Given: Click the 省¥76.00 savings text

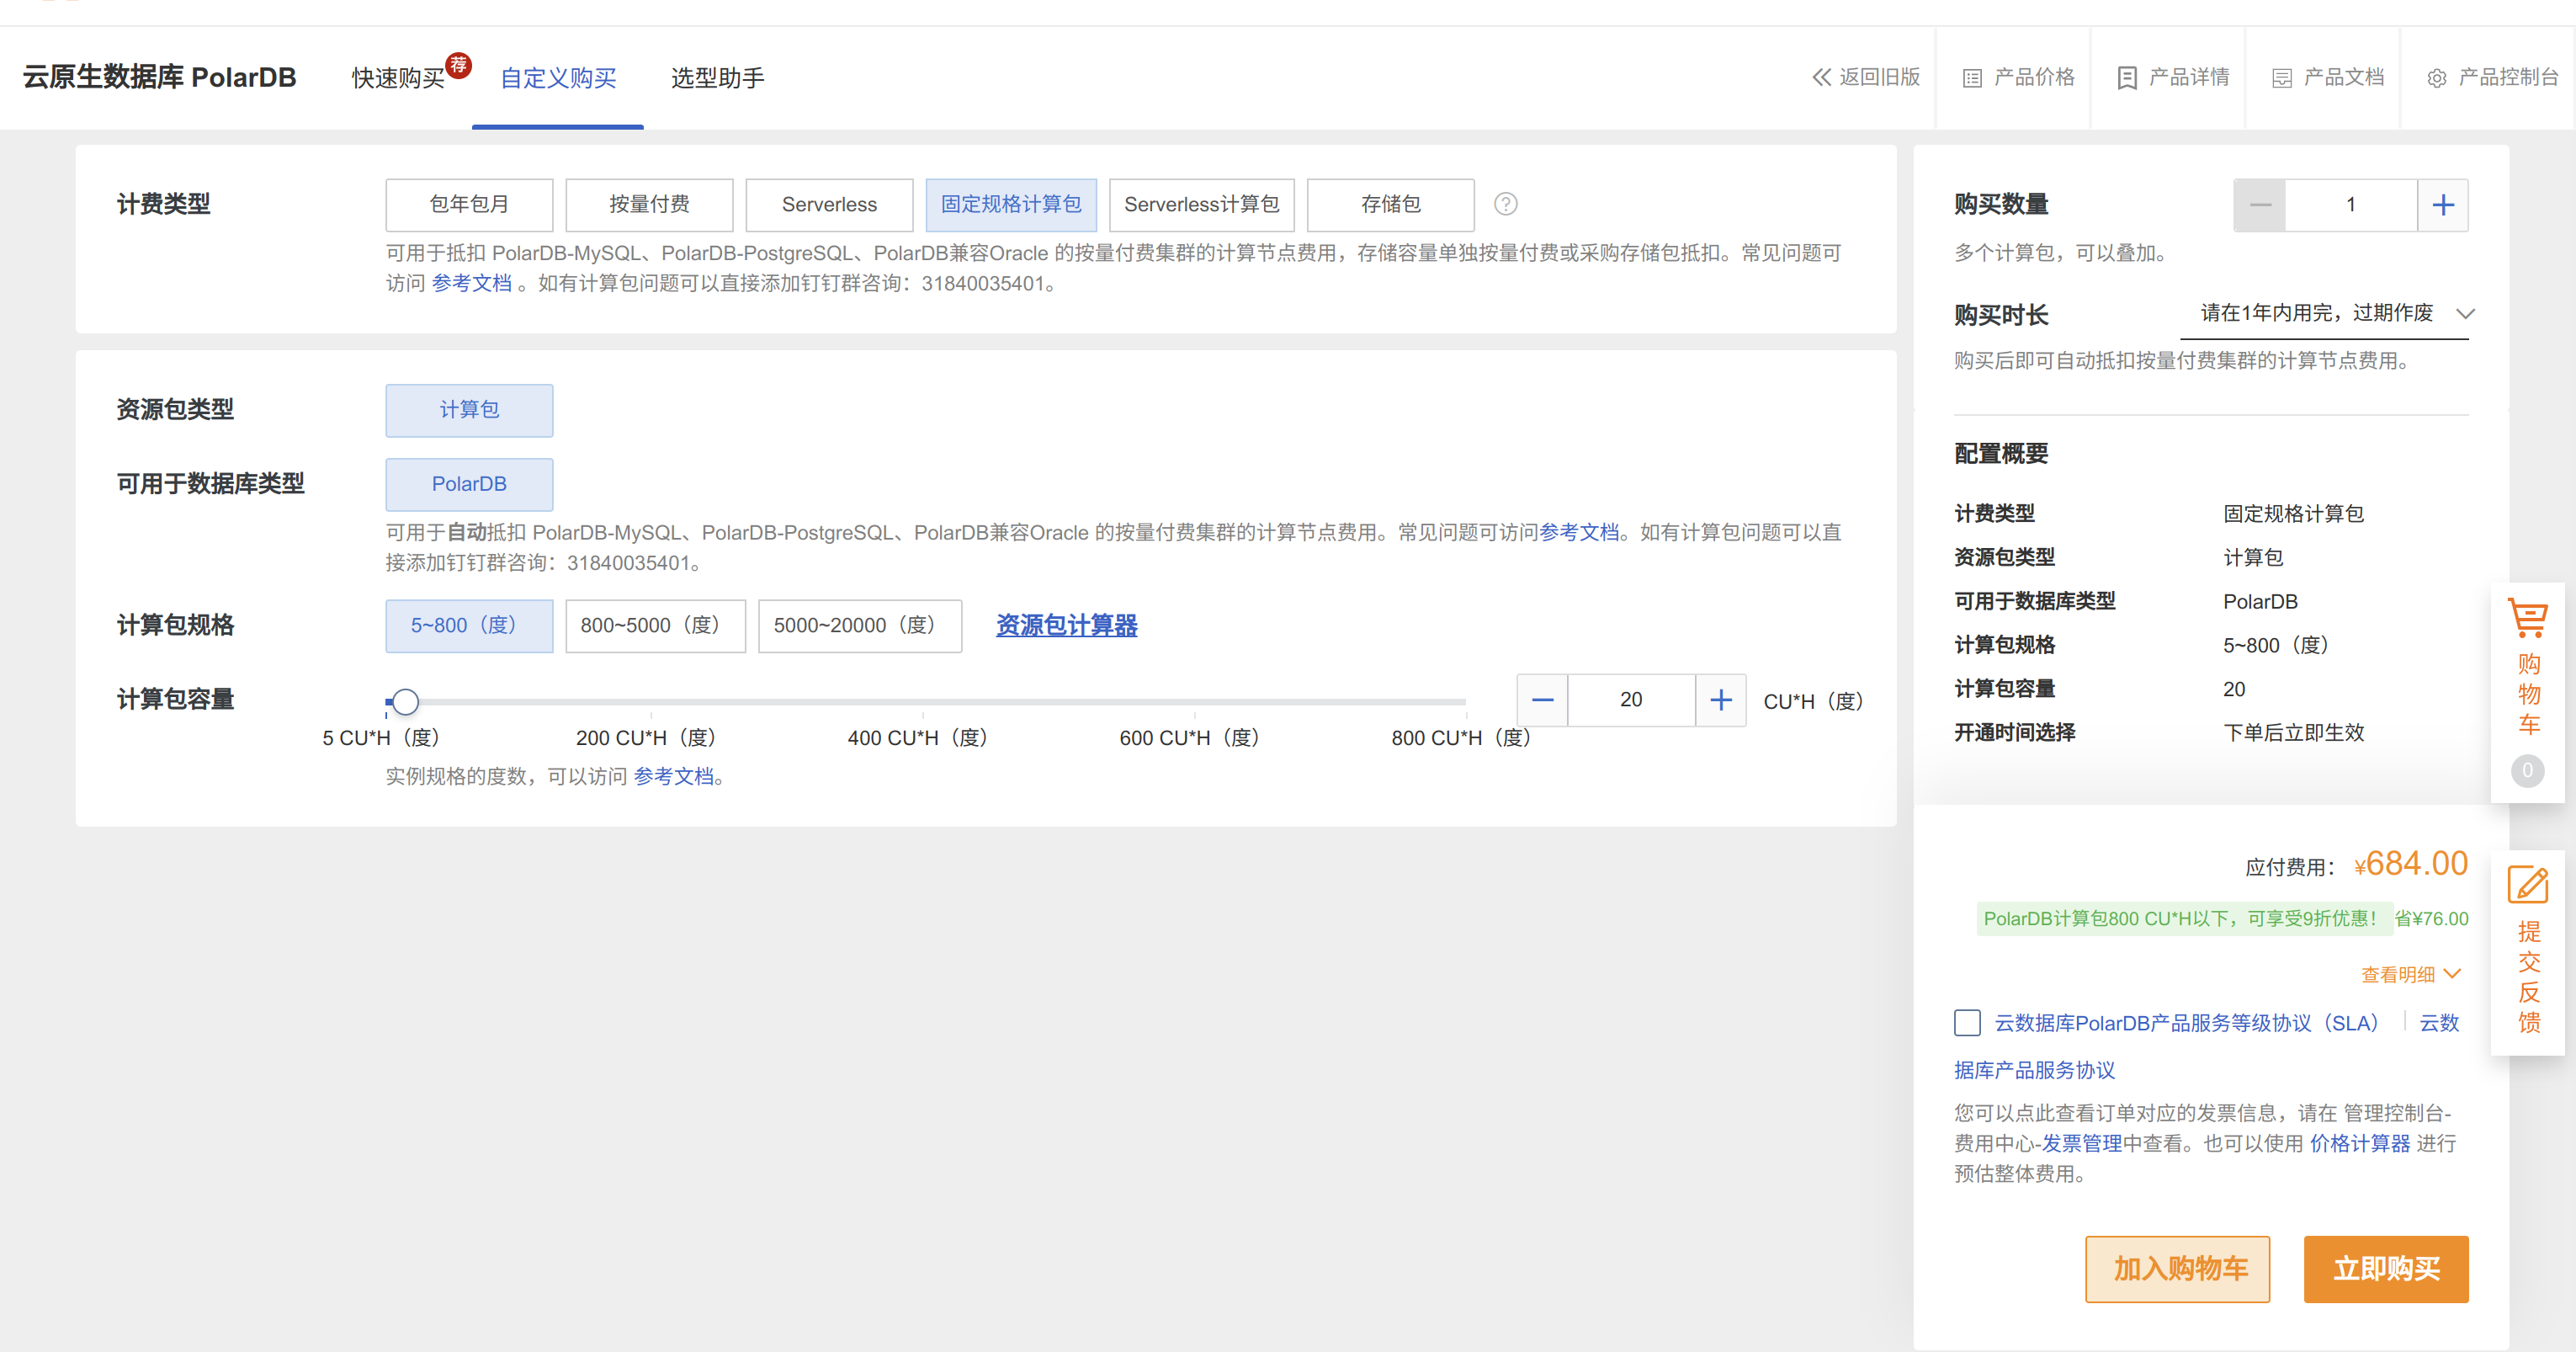Looking at the screenshot, I should coord(2431,919).
